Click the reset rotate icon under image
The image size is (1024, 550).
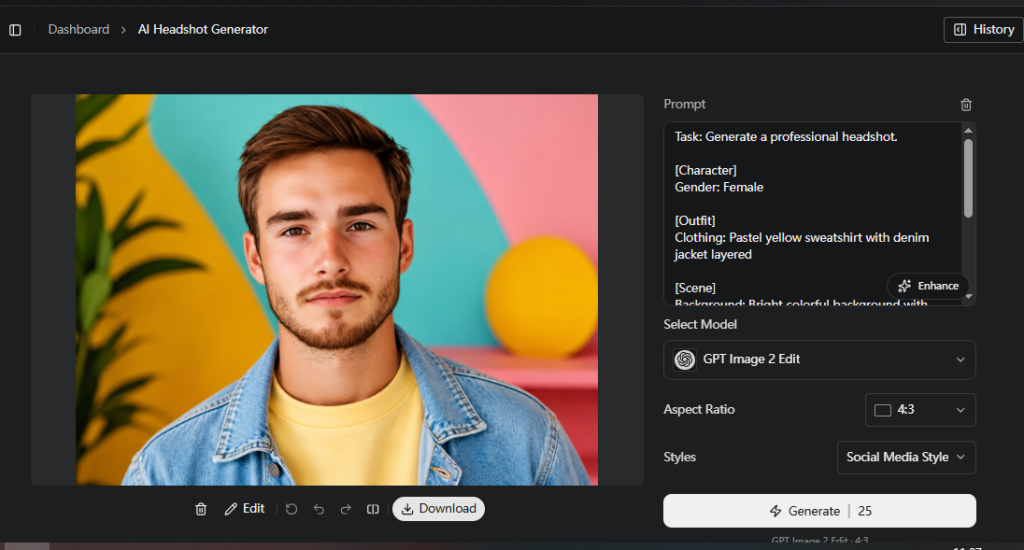coord(291,509)
